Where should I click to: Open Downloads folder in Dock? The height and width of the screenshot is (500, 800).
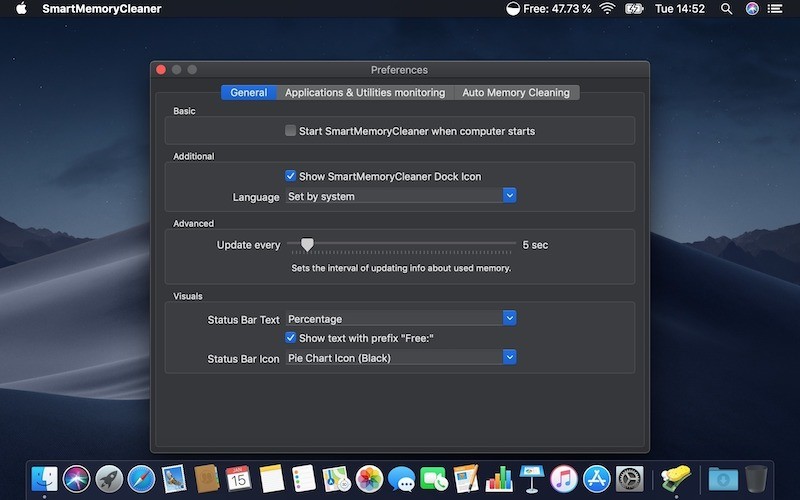(723, 479)
